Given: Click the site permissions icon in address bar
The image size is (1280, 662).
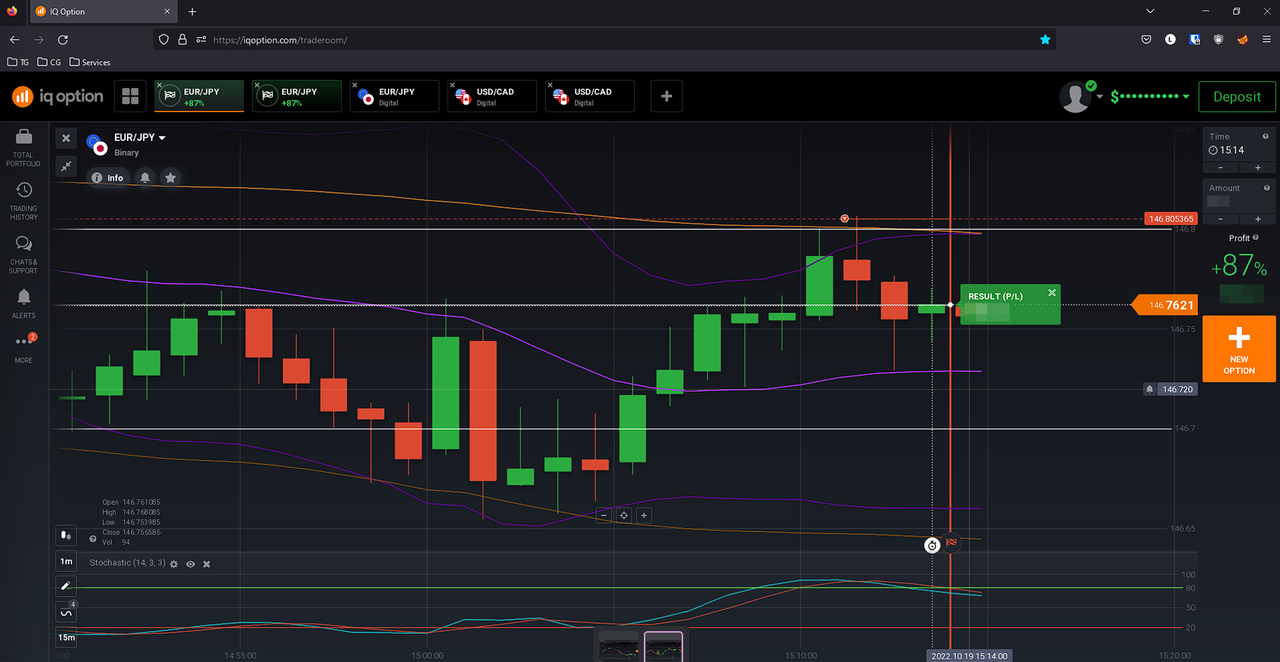Looking at the screenshot, I should (202, 39).
